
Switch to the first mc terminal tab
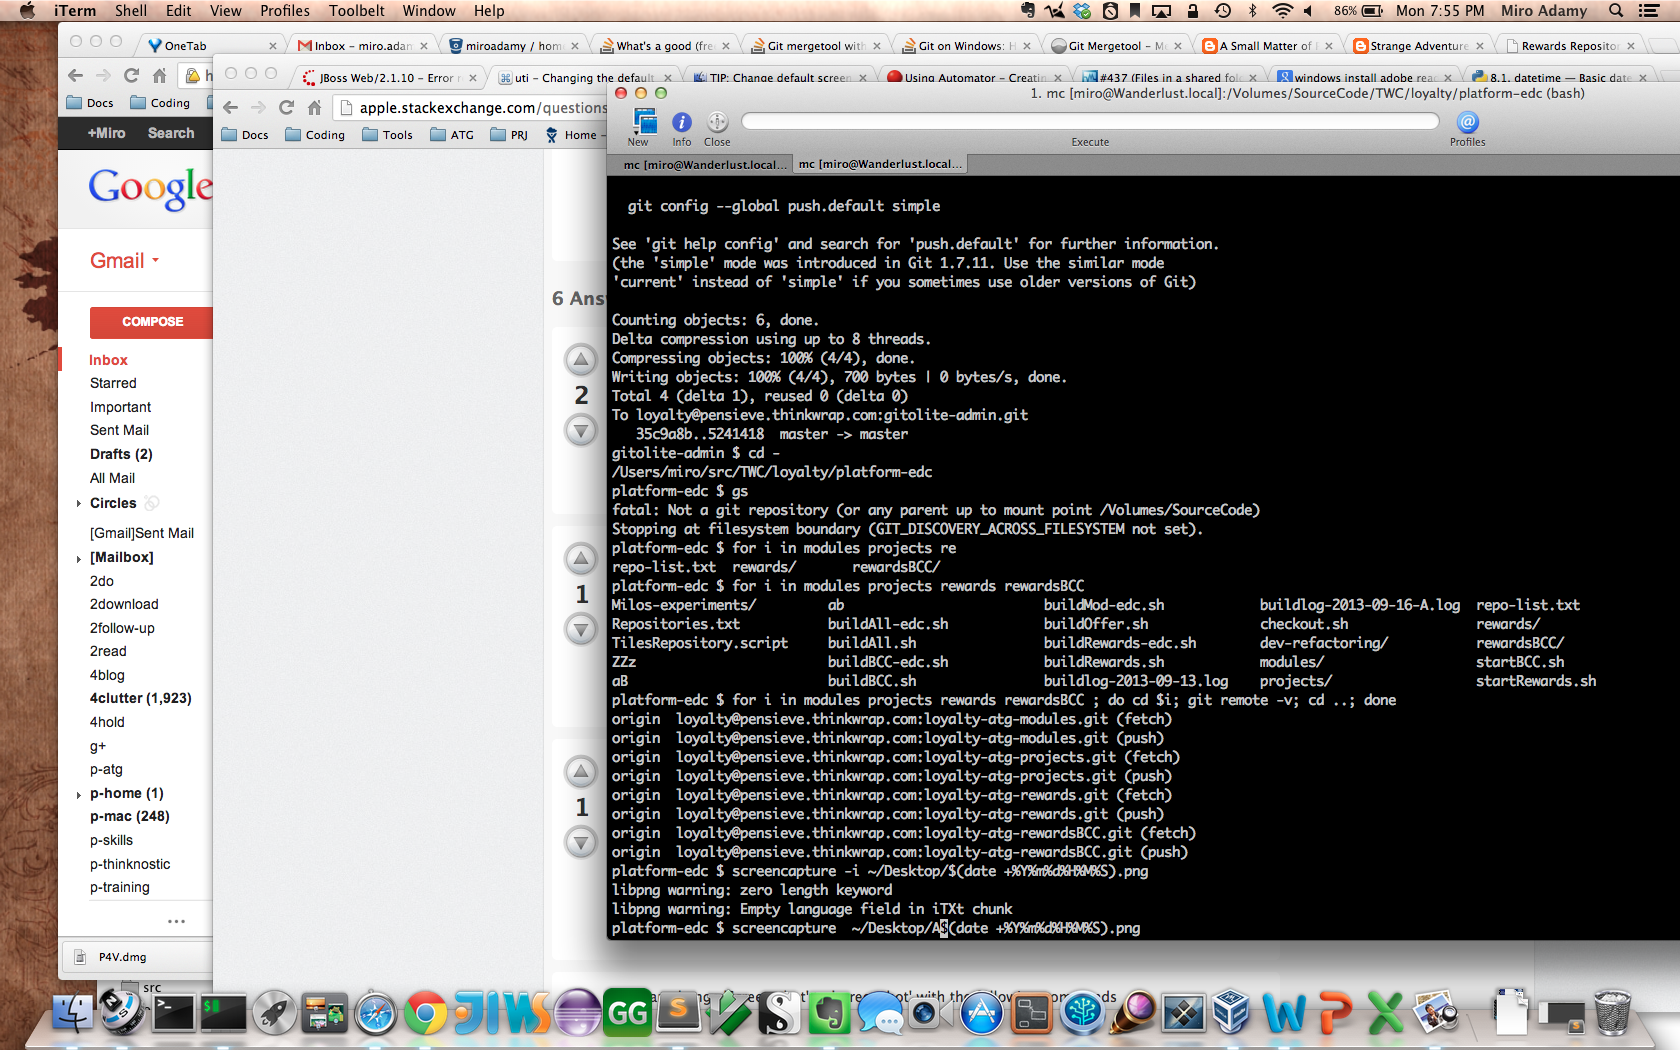(700, 164)
